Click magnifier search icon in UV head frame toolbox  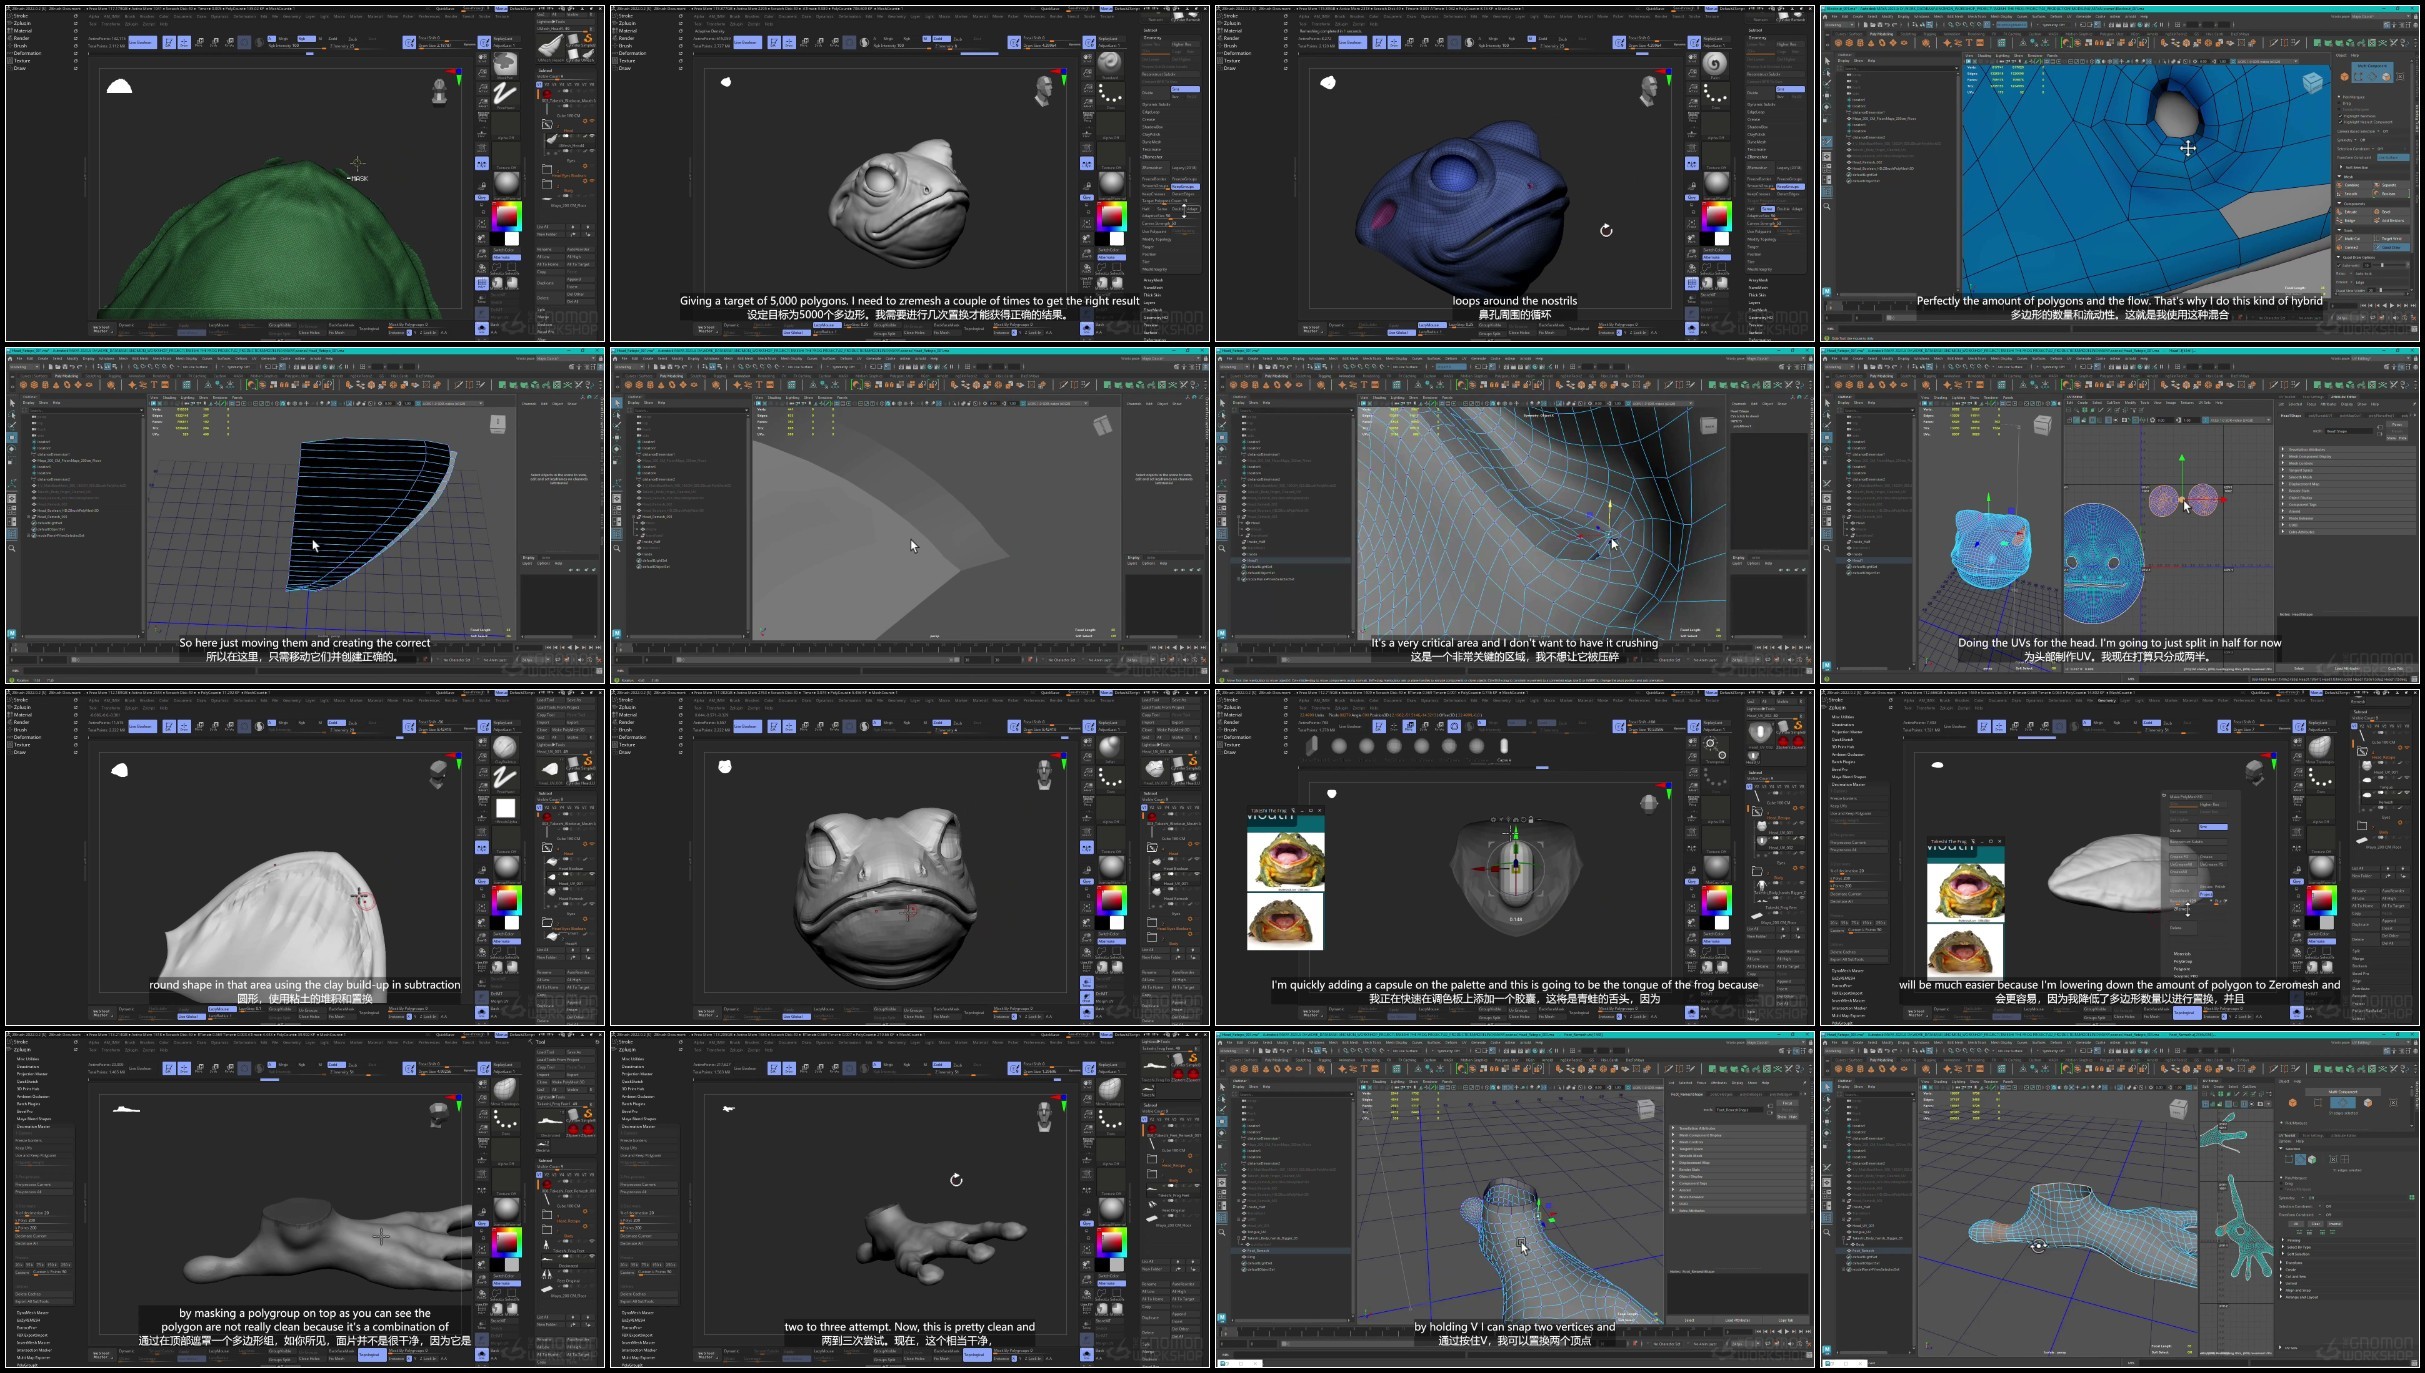point(1826,548)
